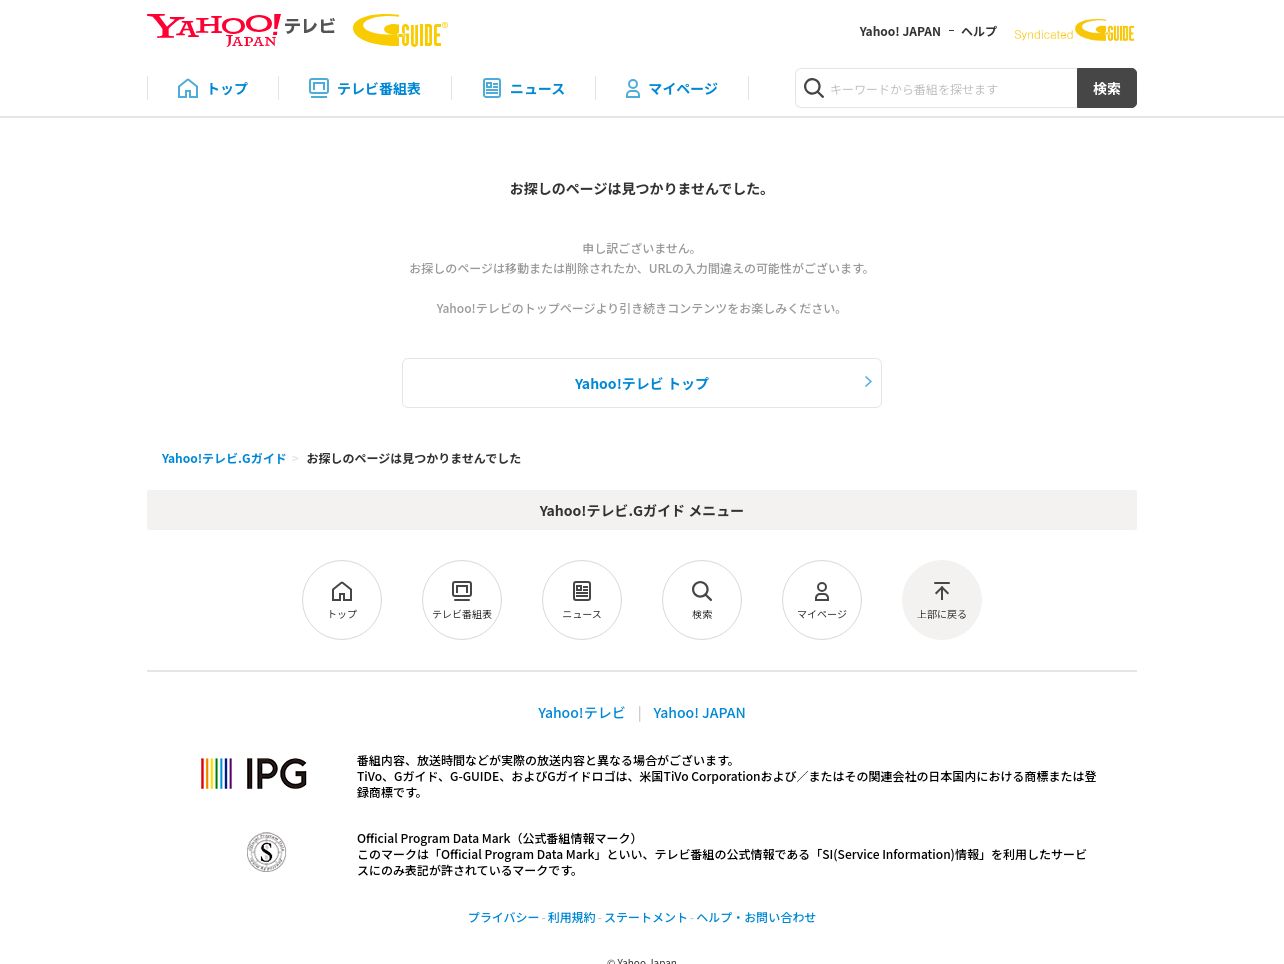Image resolution: width=1284 pixels, height=964 pixels.
Task: Click the Official Program Data Mark seal
Action: tap(267, 852)
